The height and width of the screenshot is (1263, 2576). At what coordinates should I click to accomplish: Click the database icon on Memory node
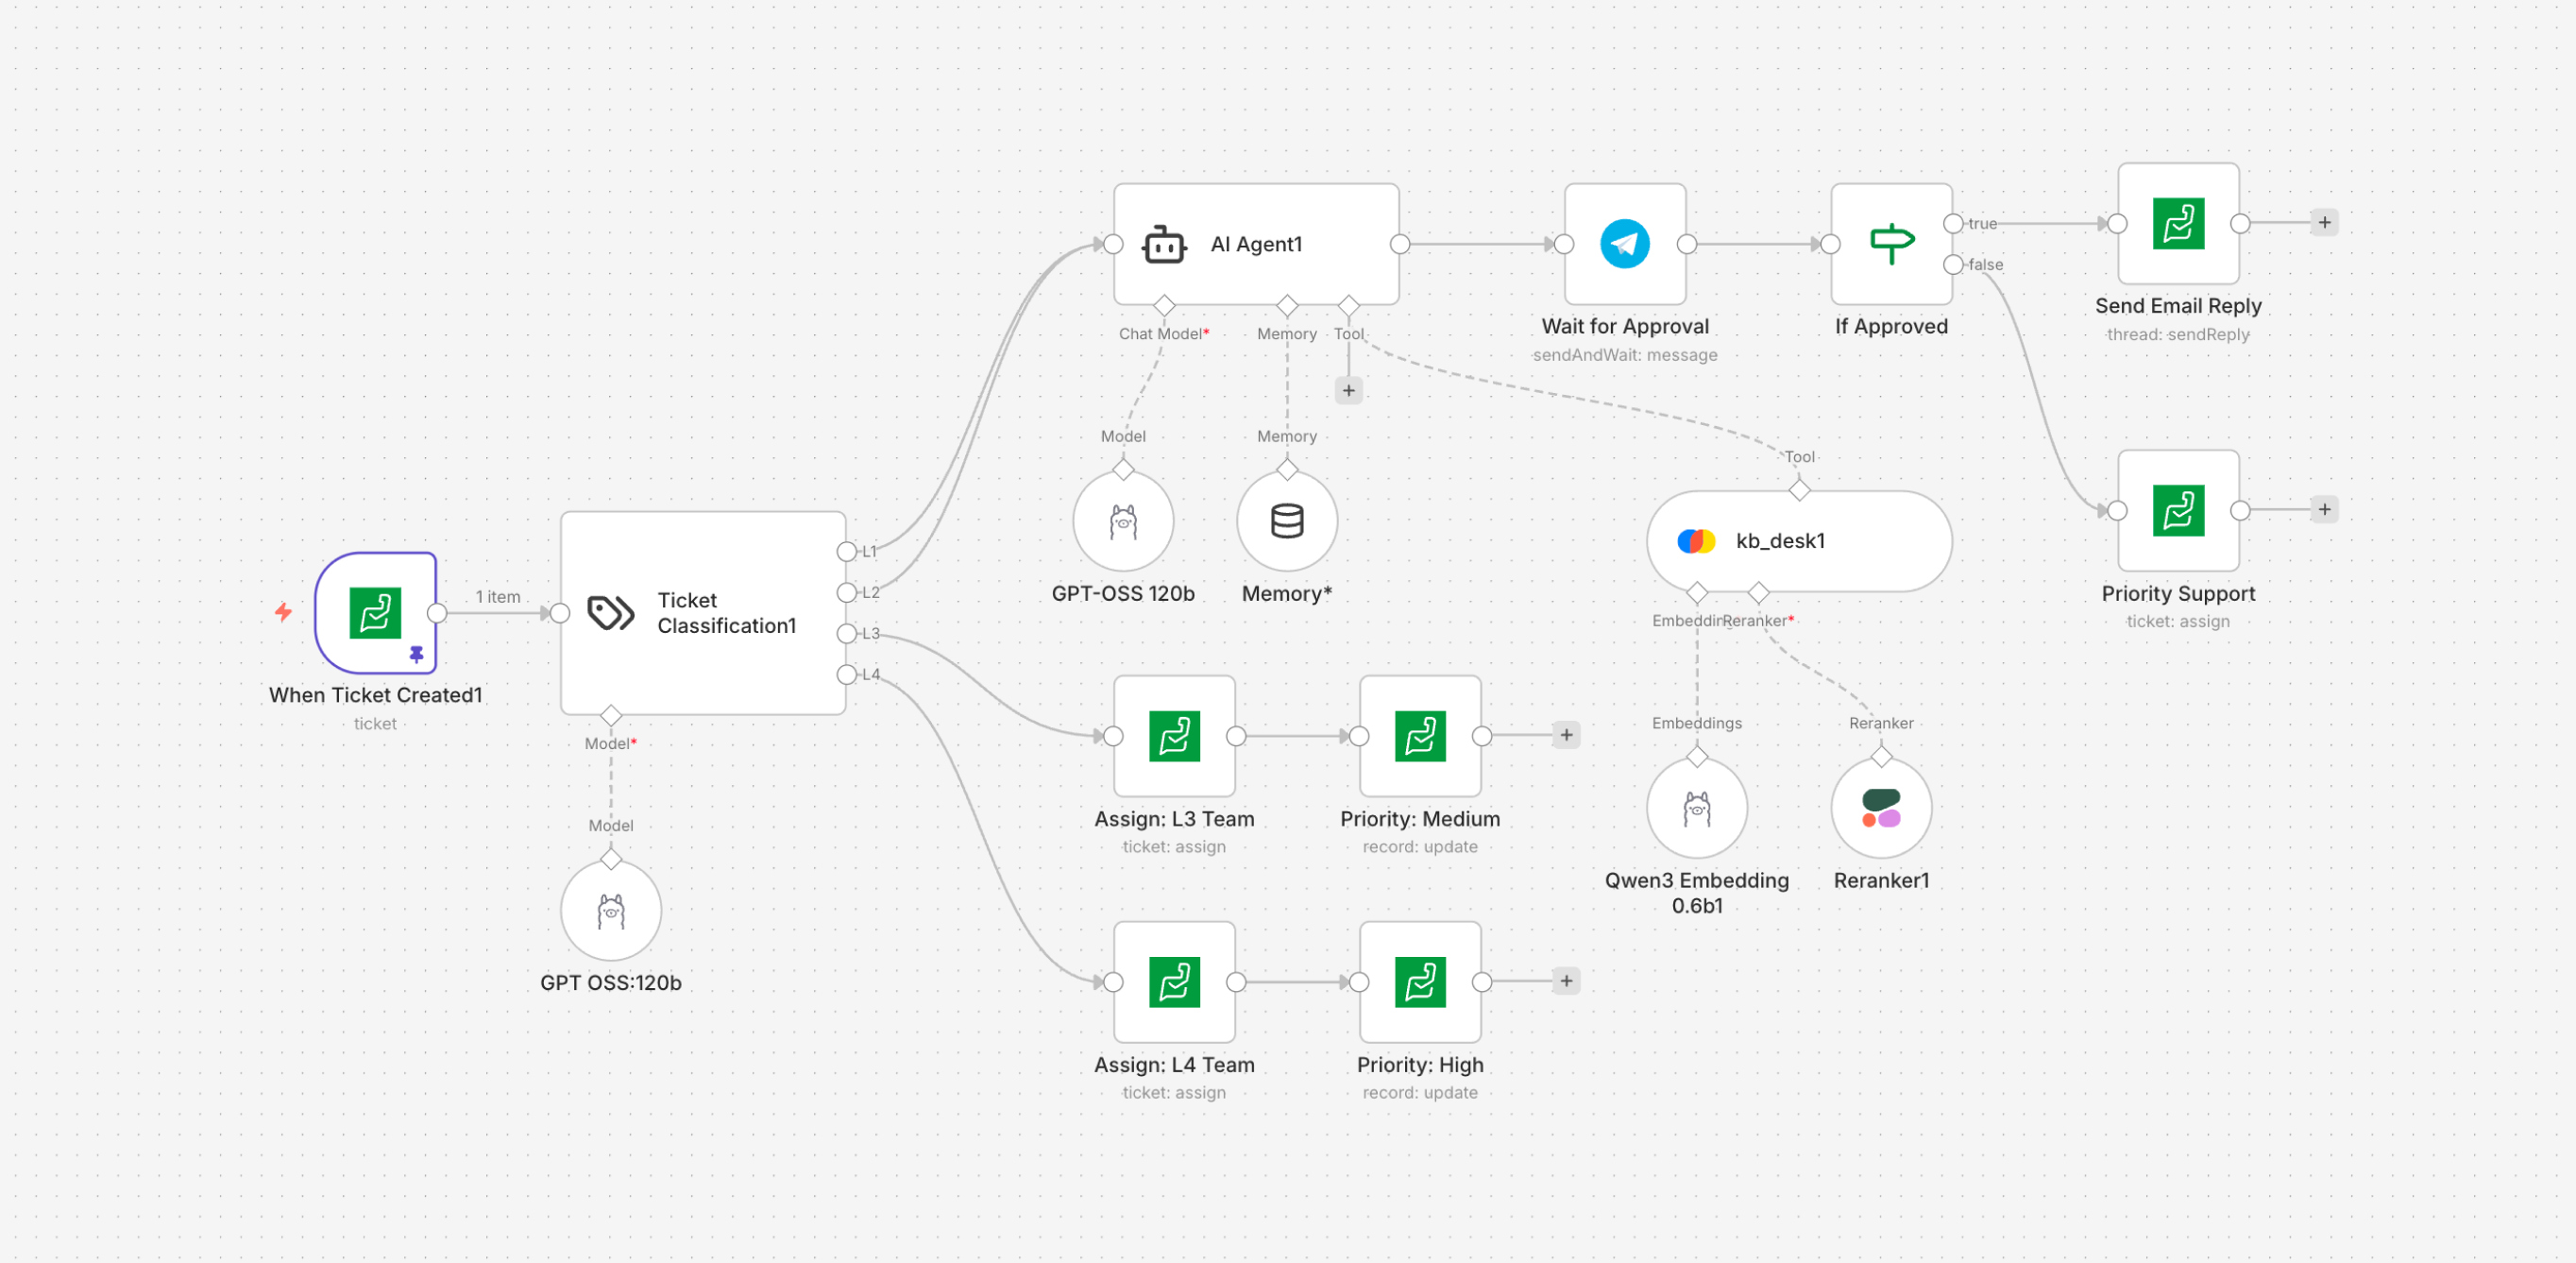(x=1286, y=520)
